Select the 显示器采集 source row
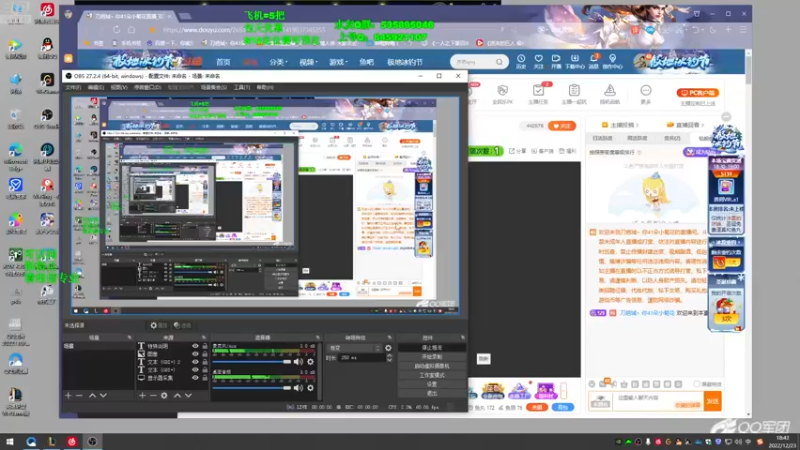This screenshot has height=450, width=800. click(x=171, y=378)
